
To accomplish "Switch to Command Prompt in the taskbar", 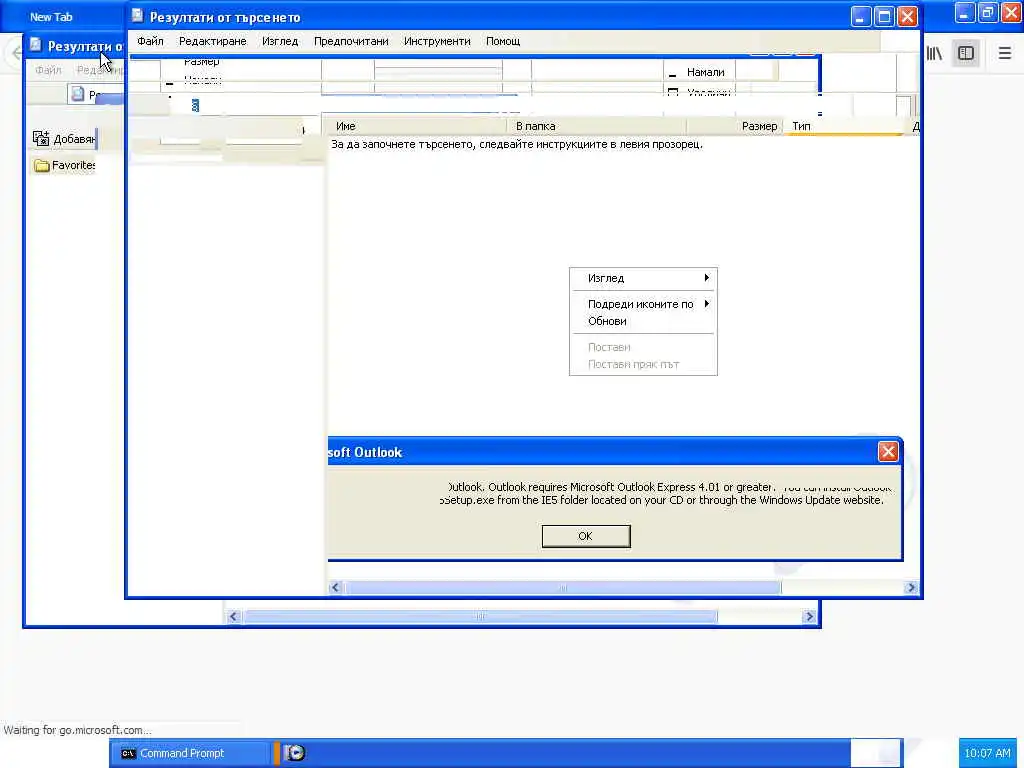I will pos(189,753).
